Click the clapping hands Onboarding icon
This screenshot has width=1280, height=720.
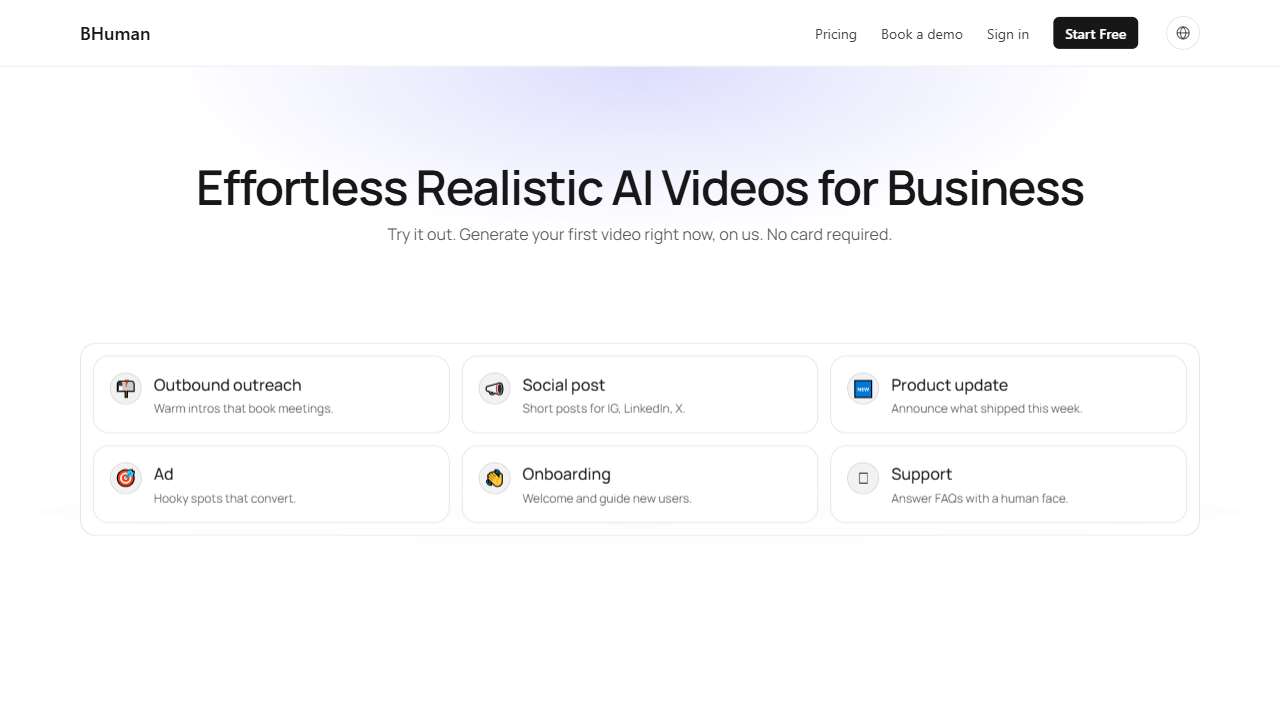pos(494,478)
